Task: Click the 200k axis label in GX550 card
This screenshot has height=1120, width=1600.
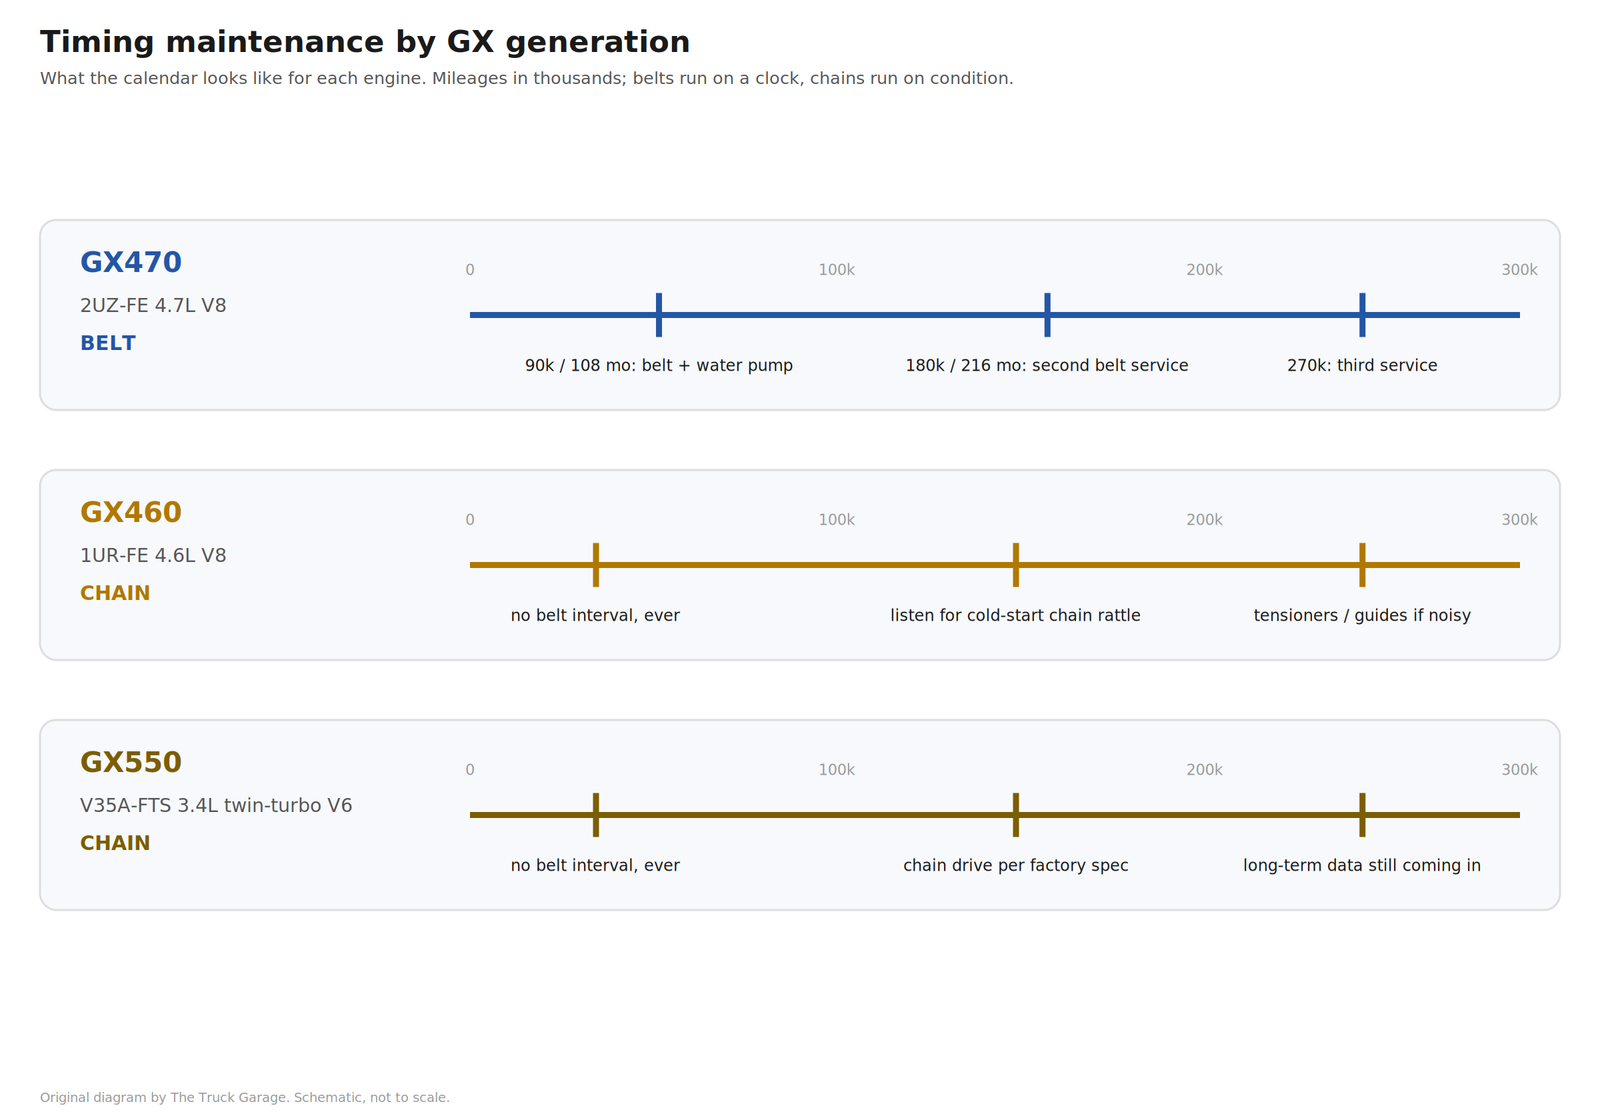Action: pyautogui.click(x=1205, y=770)
